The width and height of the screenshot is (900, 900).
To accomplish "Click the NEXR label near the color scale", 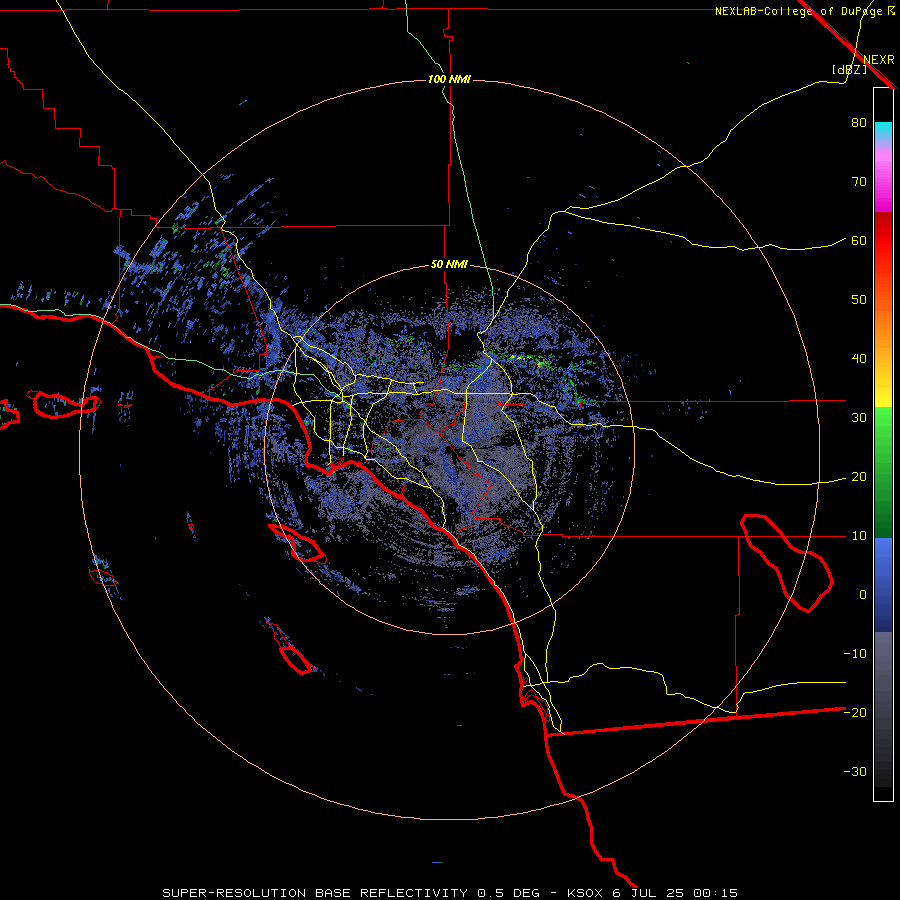I will tap(879, 60).
